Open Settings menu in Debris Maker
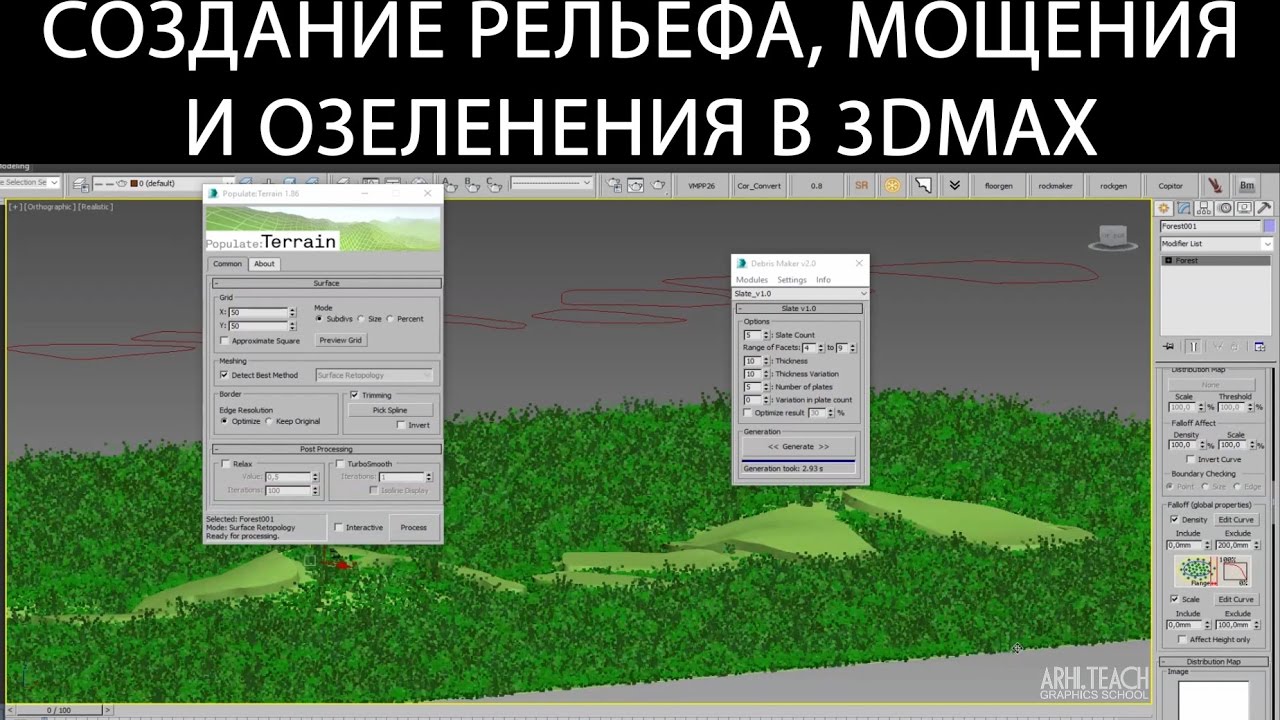 tap(792, 280)
